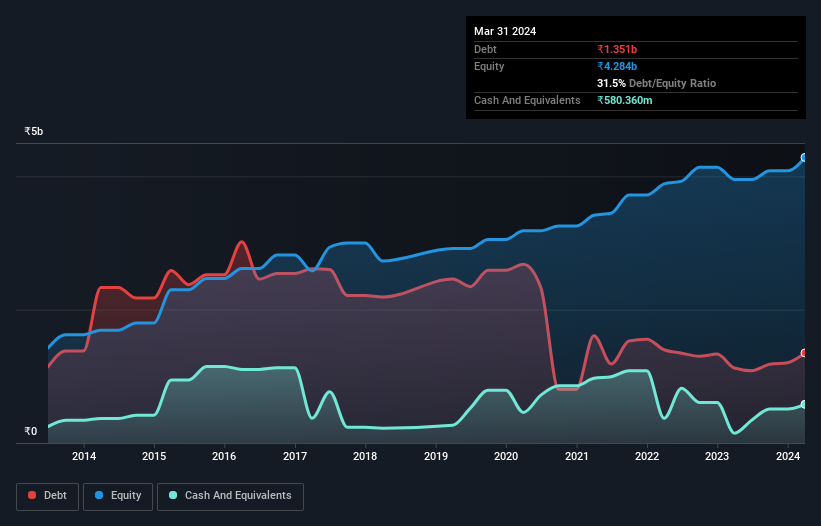821x526 pixels.
Task: Select the 2017 axis label
Action: [x=295, y=456]
